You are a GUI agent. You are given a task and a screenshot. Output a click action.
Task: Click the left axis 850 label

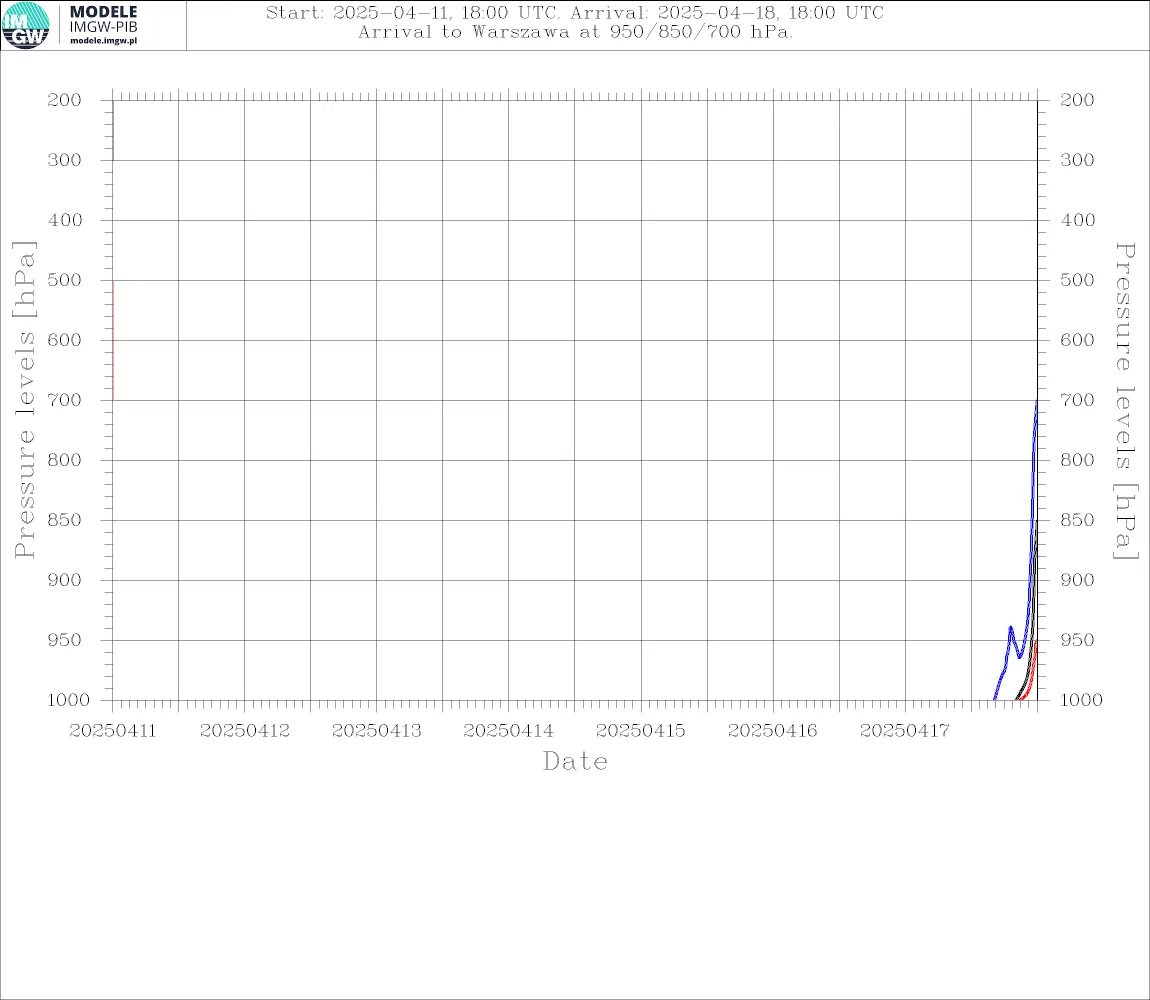[x=65, y=520]
